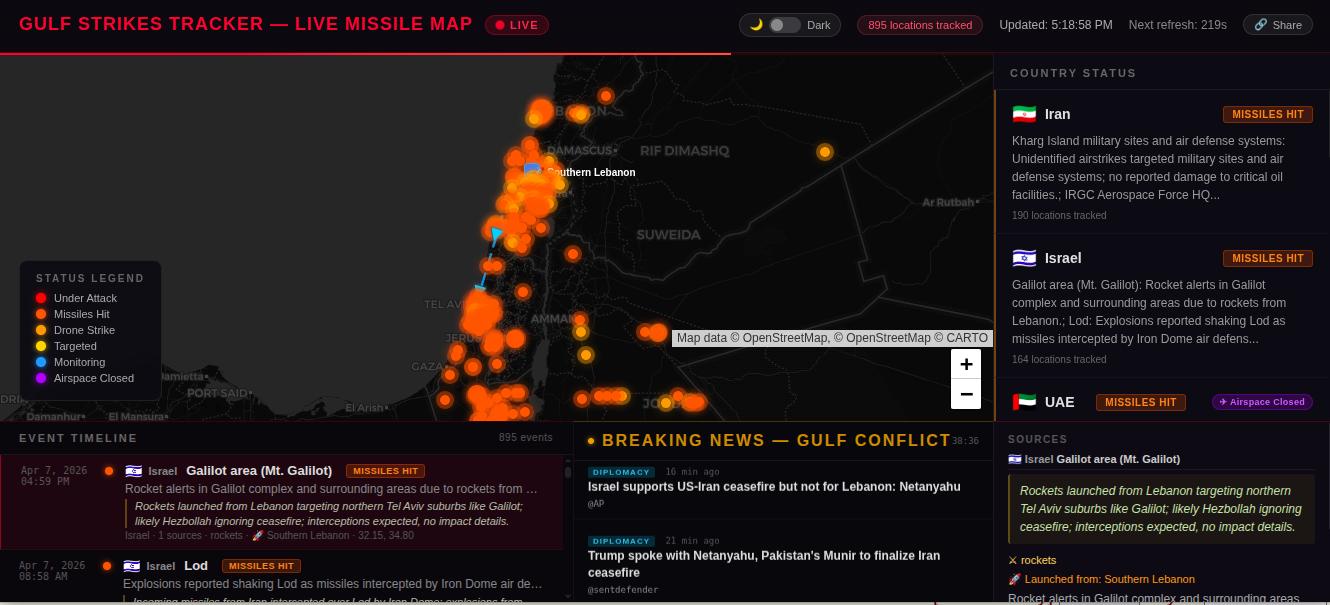Click the quoted source excerpt in Sources
The width and height of the screenshot is (1330, 605).
pyautogui.click(x=1161, y=509)
